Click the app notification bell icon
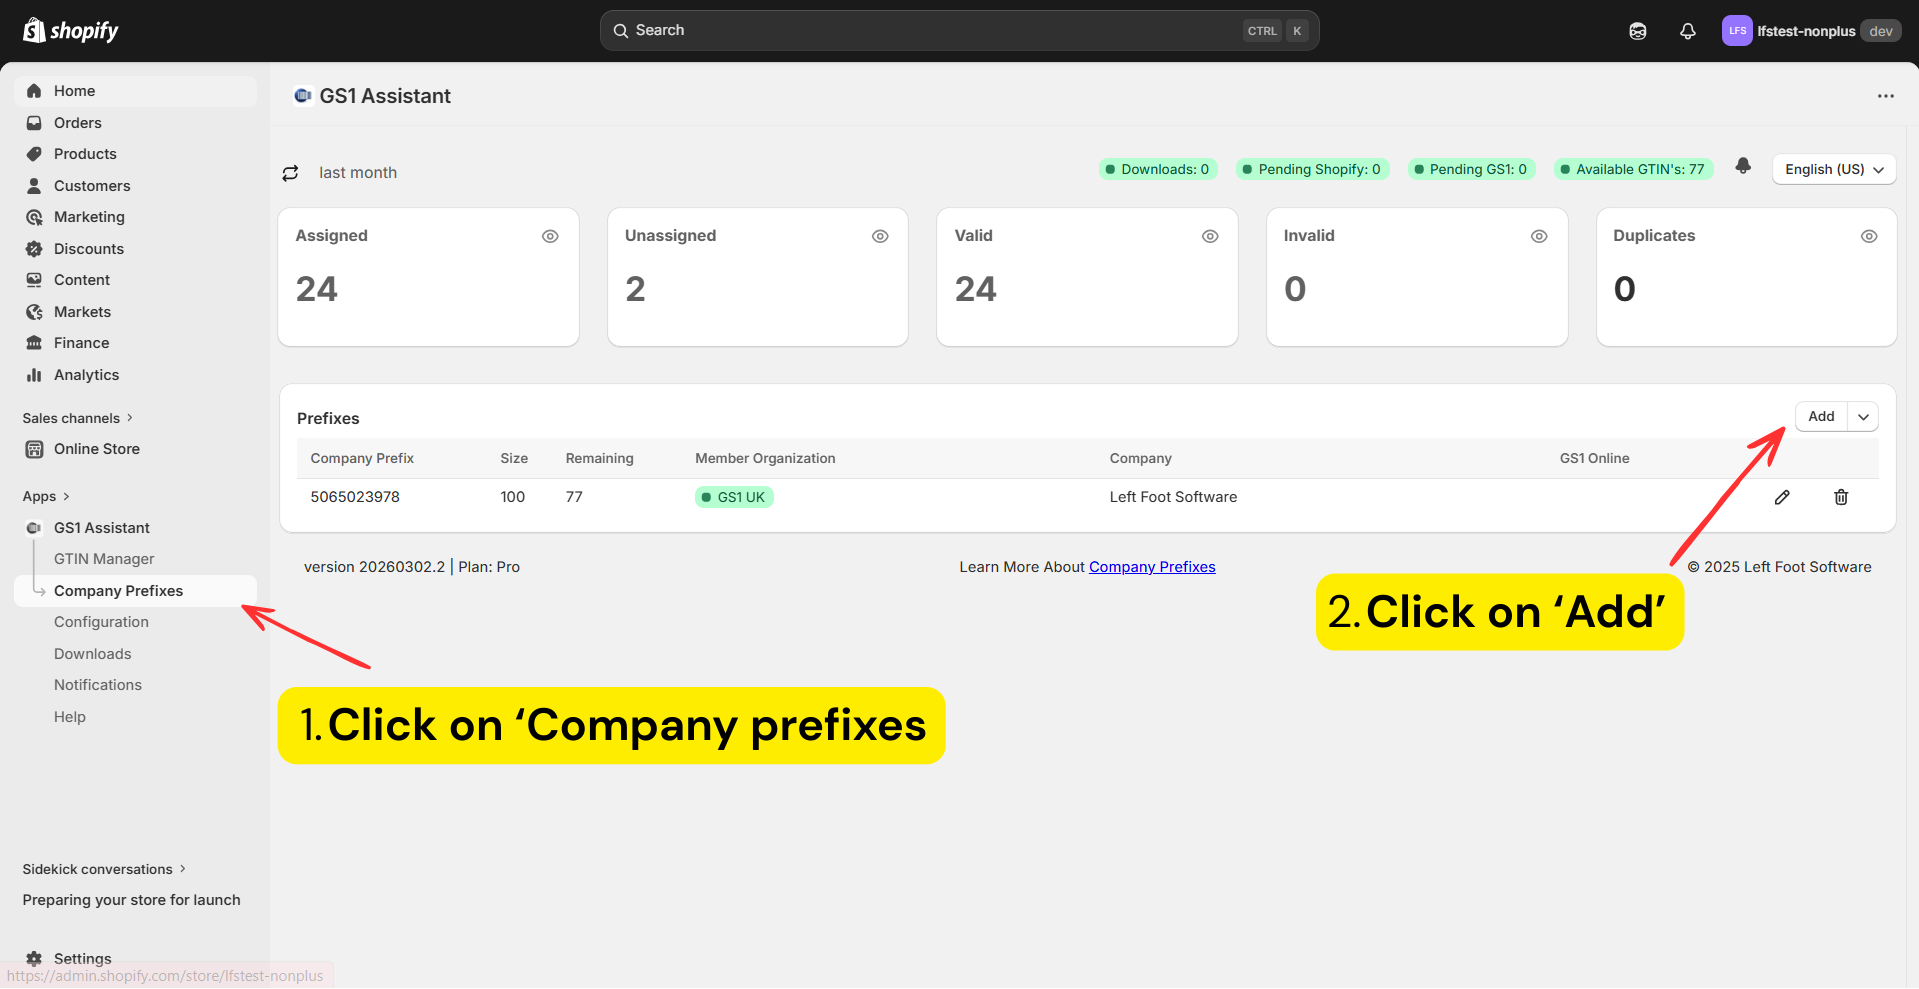The width and height of the screenshot is (1919, 989). (x=1743, y=166)
